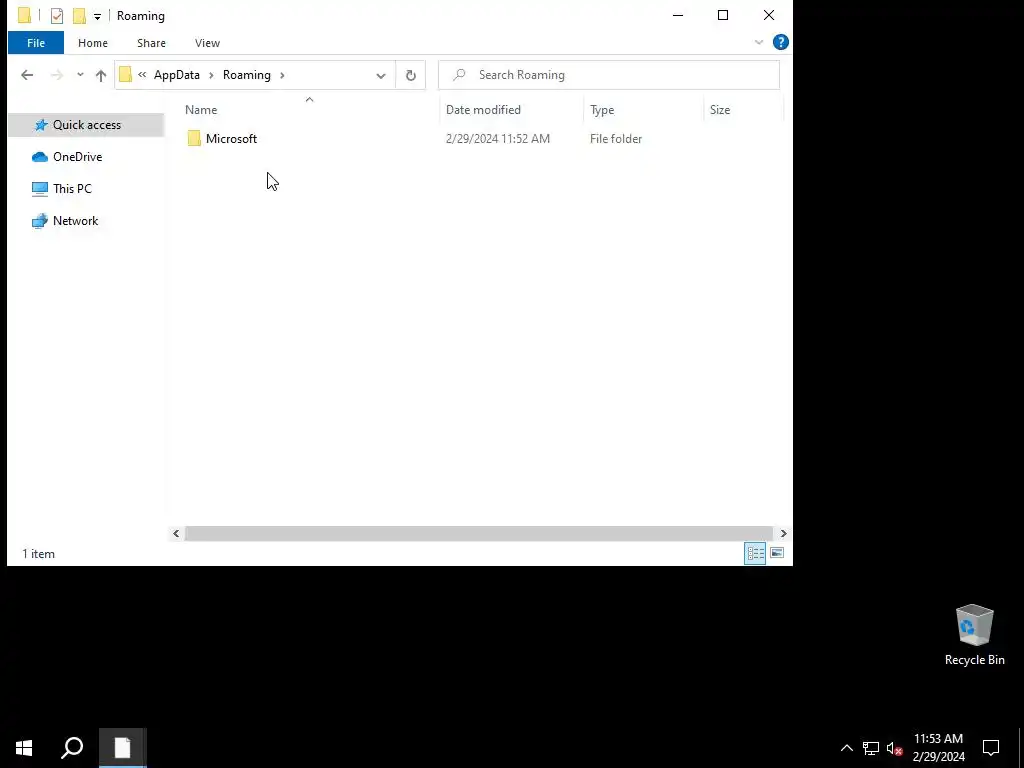Click Roaming in the address path
The width and height of the screenshot is (1024, 768).
[x=246, y=75]
